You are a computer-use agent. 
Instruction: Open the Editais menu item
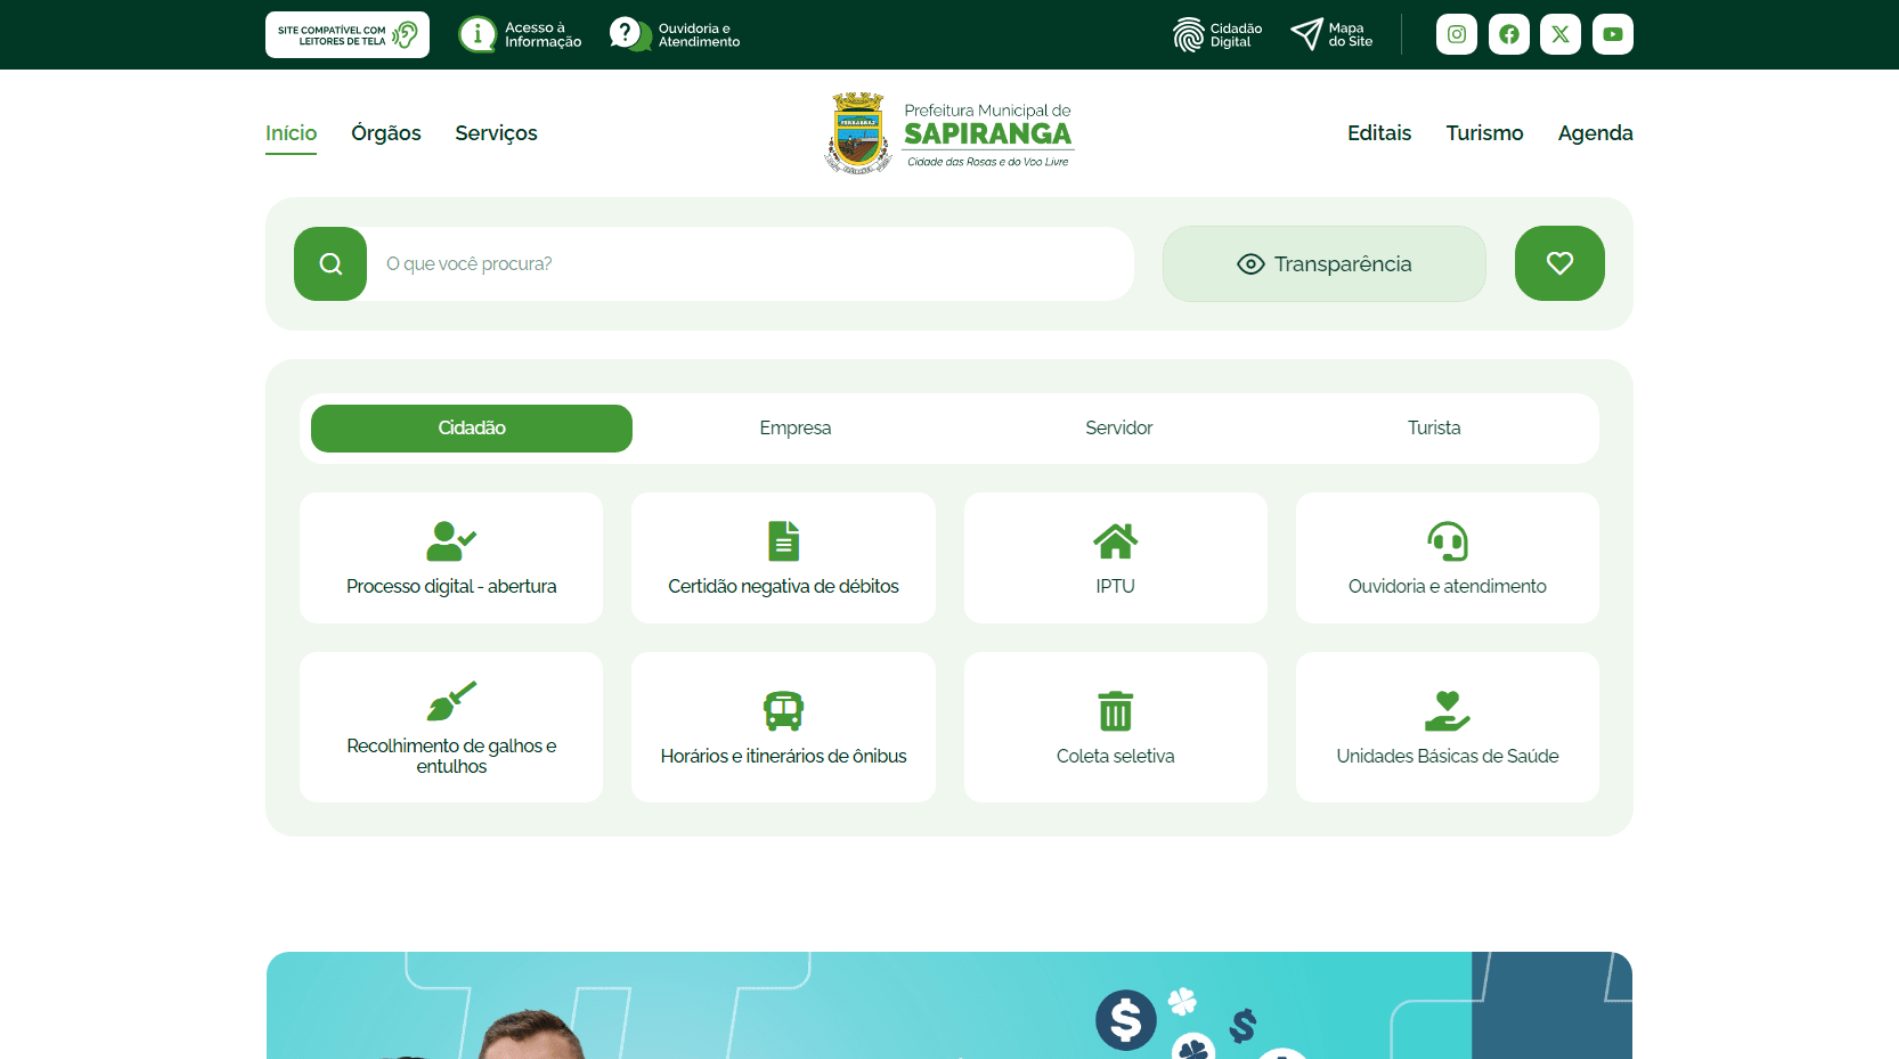click(x=1379, y=133)
